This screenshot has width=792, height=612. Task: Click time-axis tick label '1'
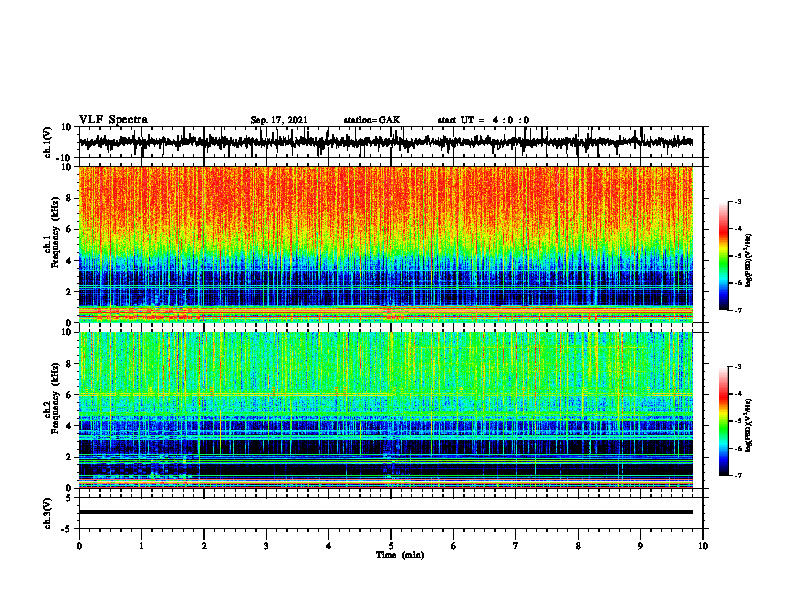coord(141,546)
